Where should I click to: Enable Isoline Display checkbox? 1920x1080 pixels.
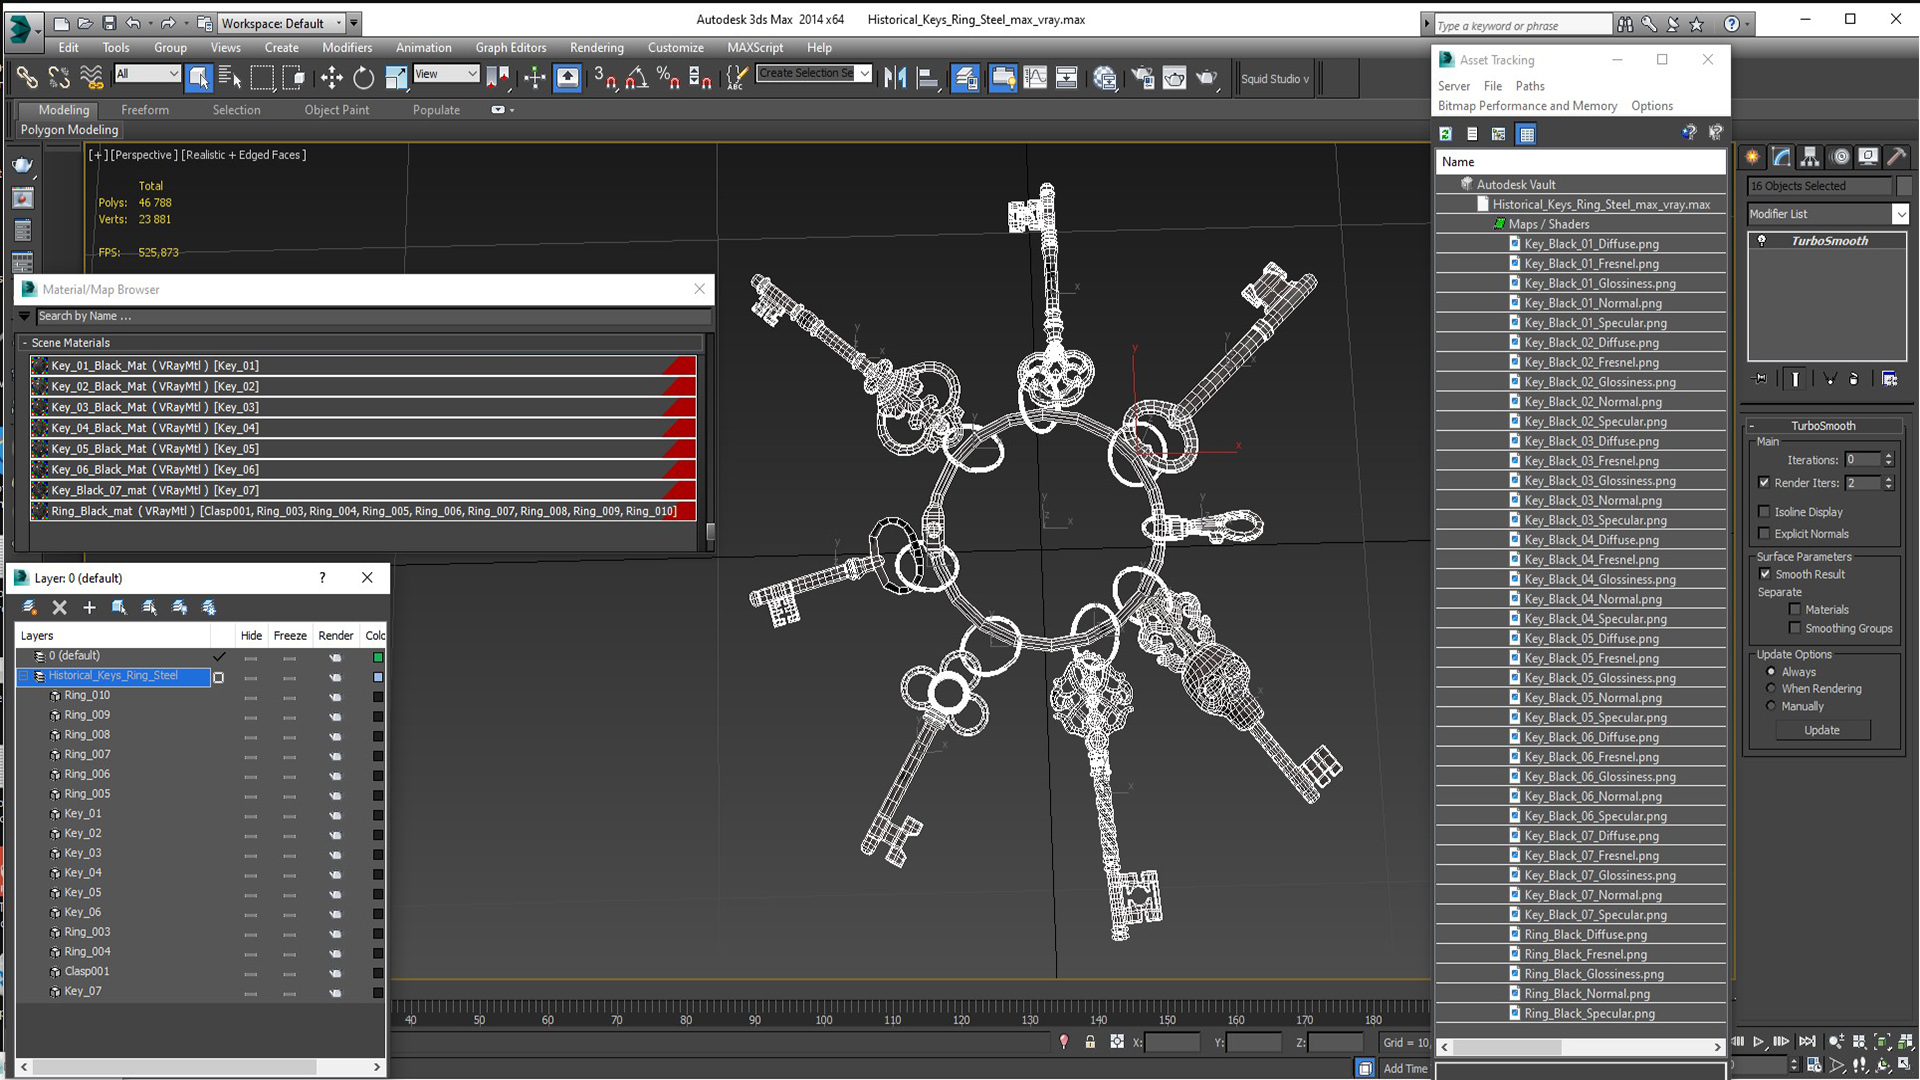1764,511
